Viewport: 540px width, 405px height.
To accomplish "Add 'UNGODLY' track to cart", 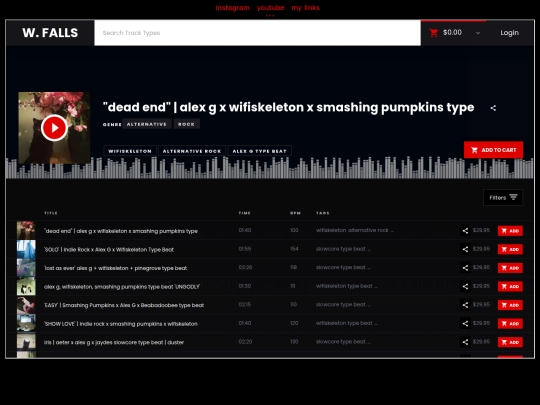I will tap(510, 287).
